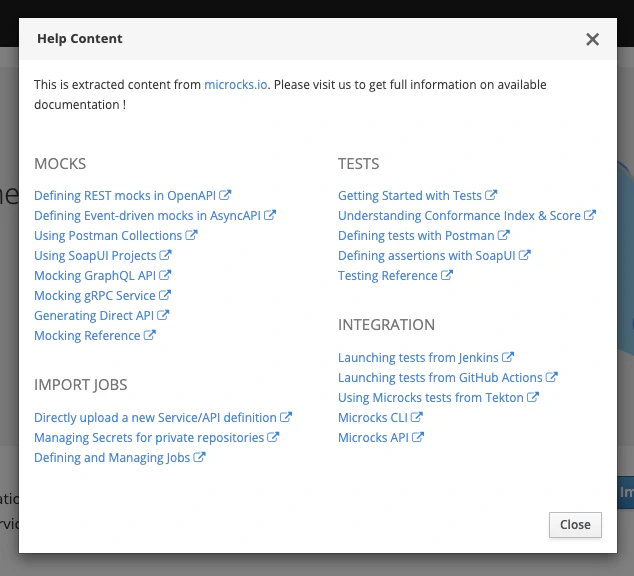This screenshot has width=634, height=576.
Task: Click the Close button
Action: coord(575,525)
